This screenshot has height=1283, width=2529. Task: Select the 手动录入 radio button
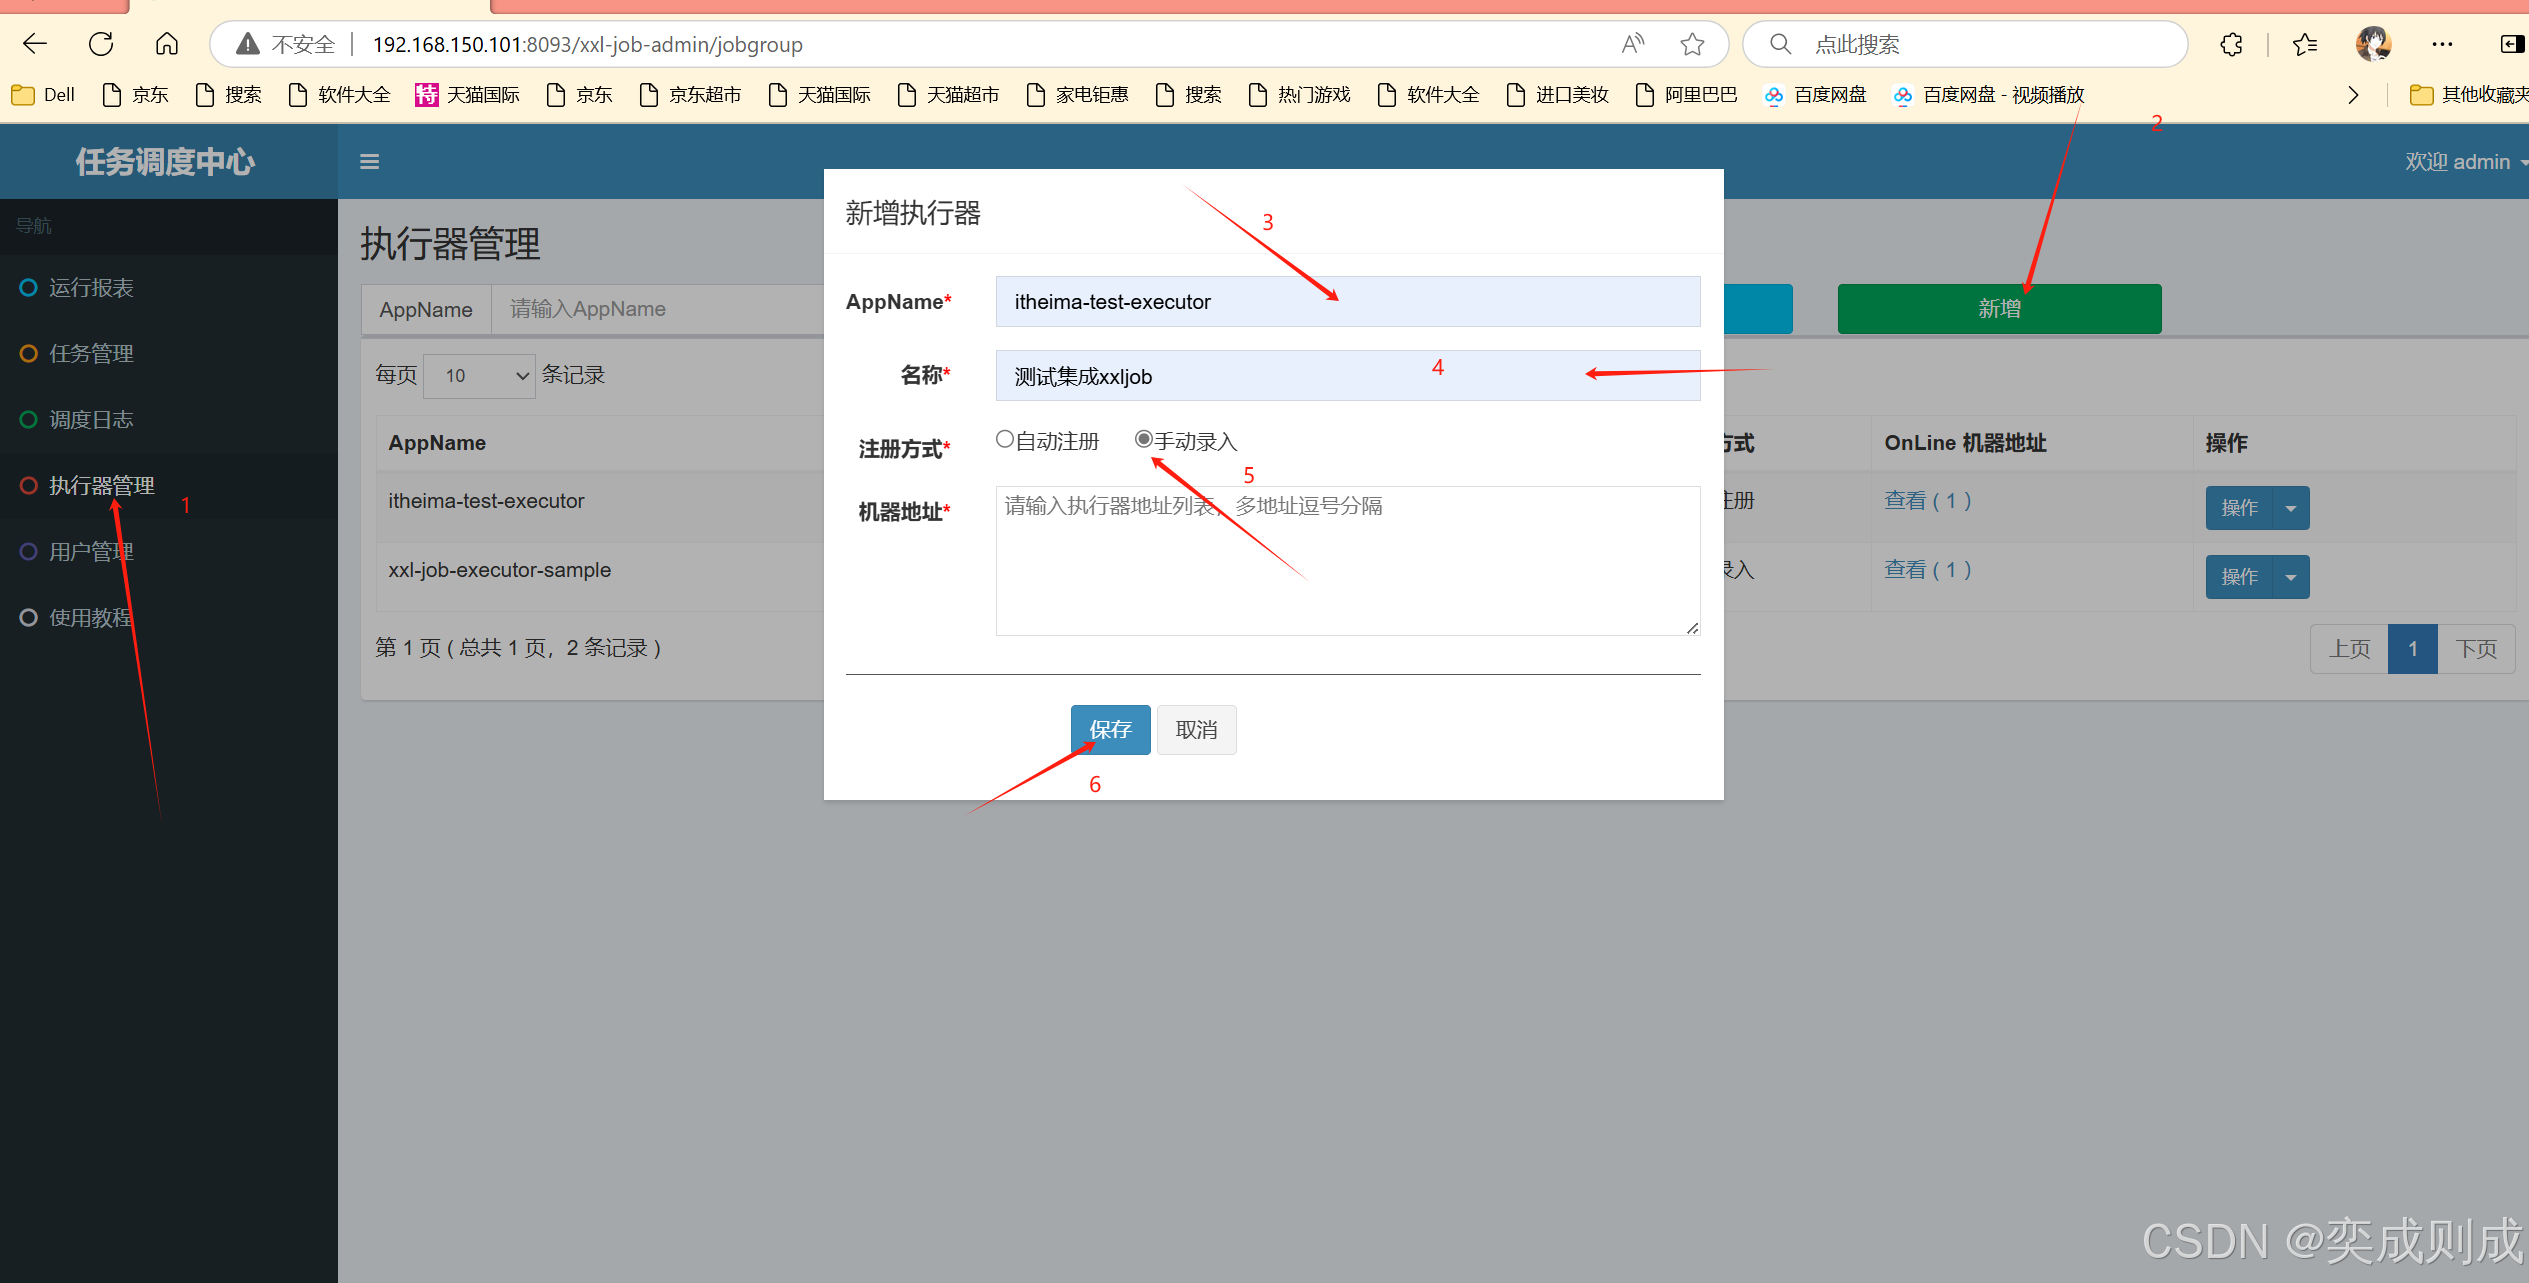click(1144, 439)
